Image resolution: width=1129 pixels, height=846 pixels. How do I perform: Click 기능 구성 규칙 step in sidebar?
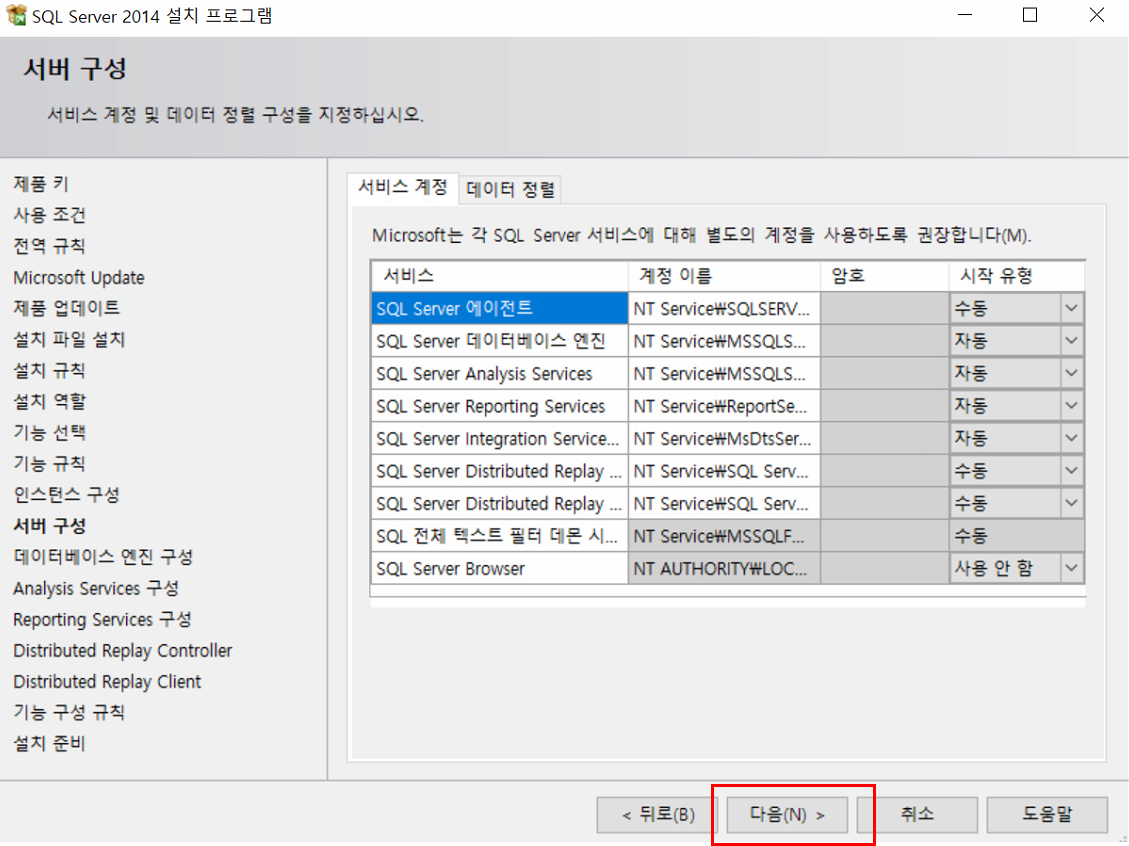point(69,712)
